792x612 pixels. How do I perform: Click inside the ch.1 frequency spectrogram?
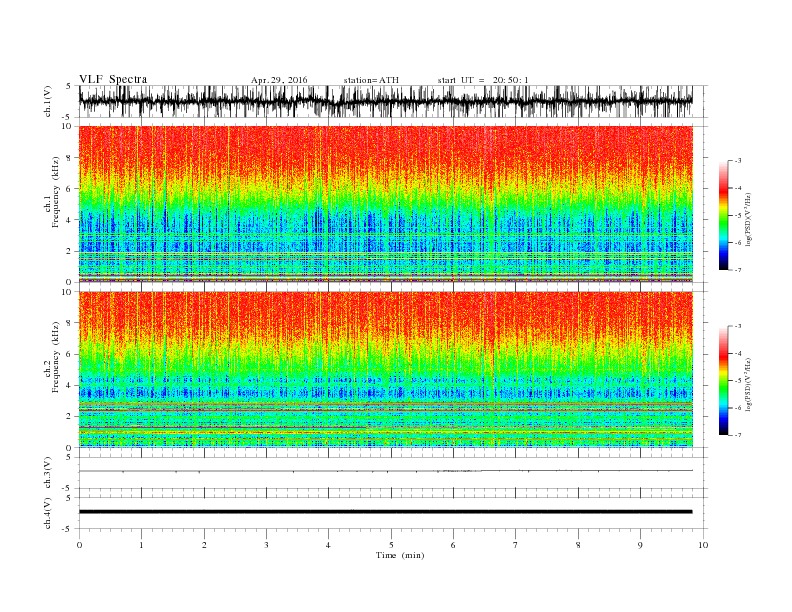pyautogui.click(x=385, y=204)
